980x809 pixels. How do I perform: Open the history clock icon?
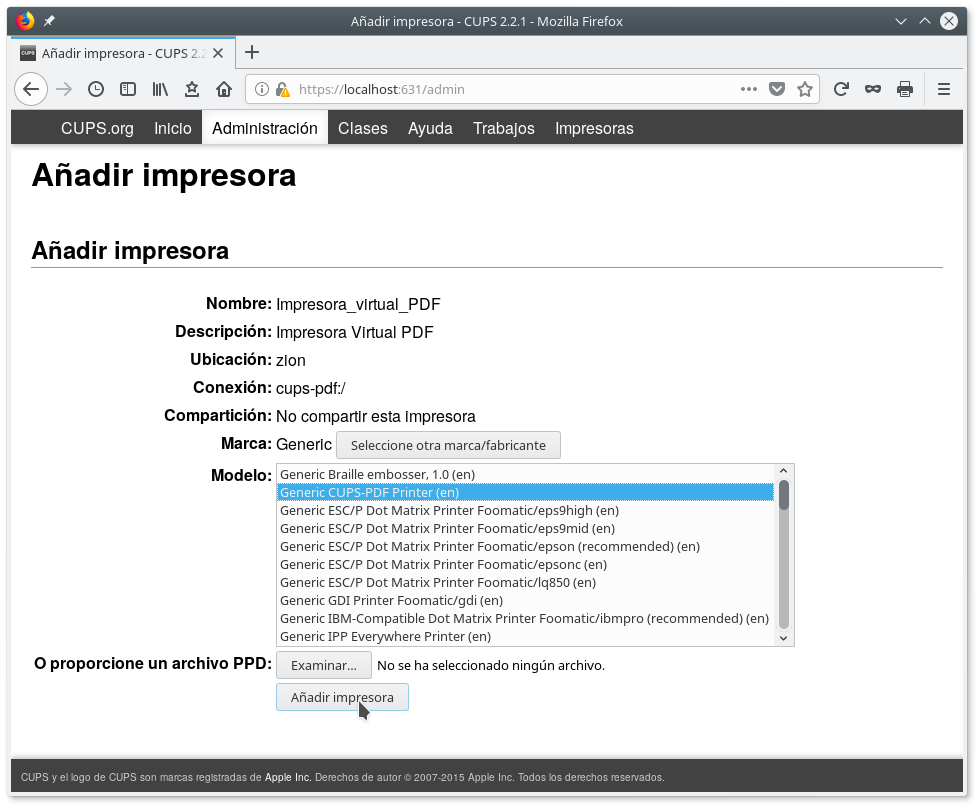tap(95, 89)
